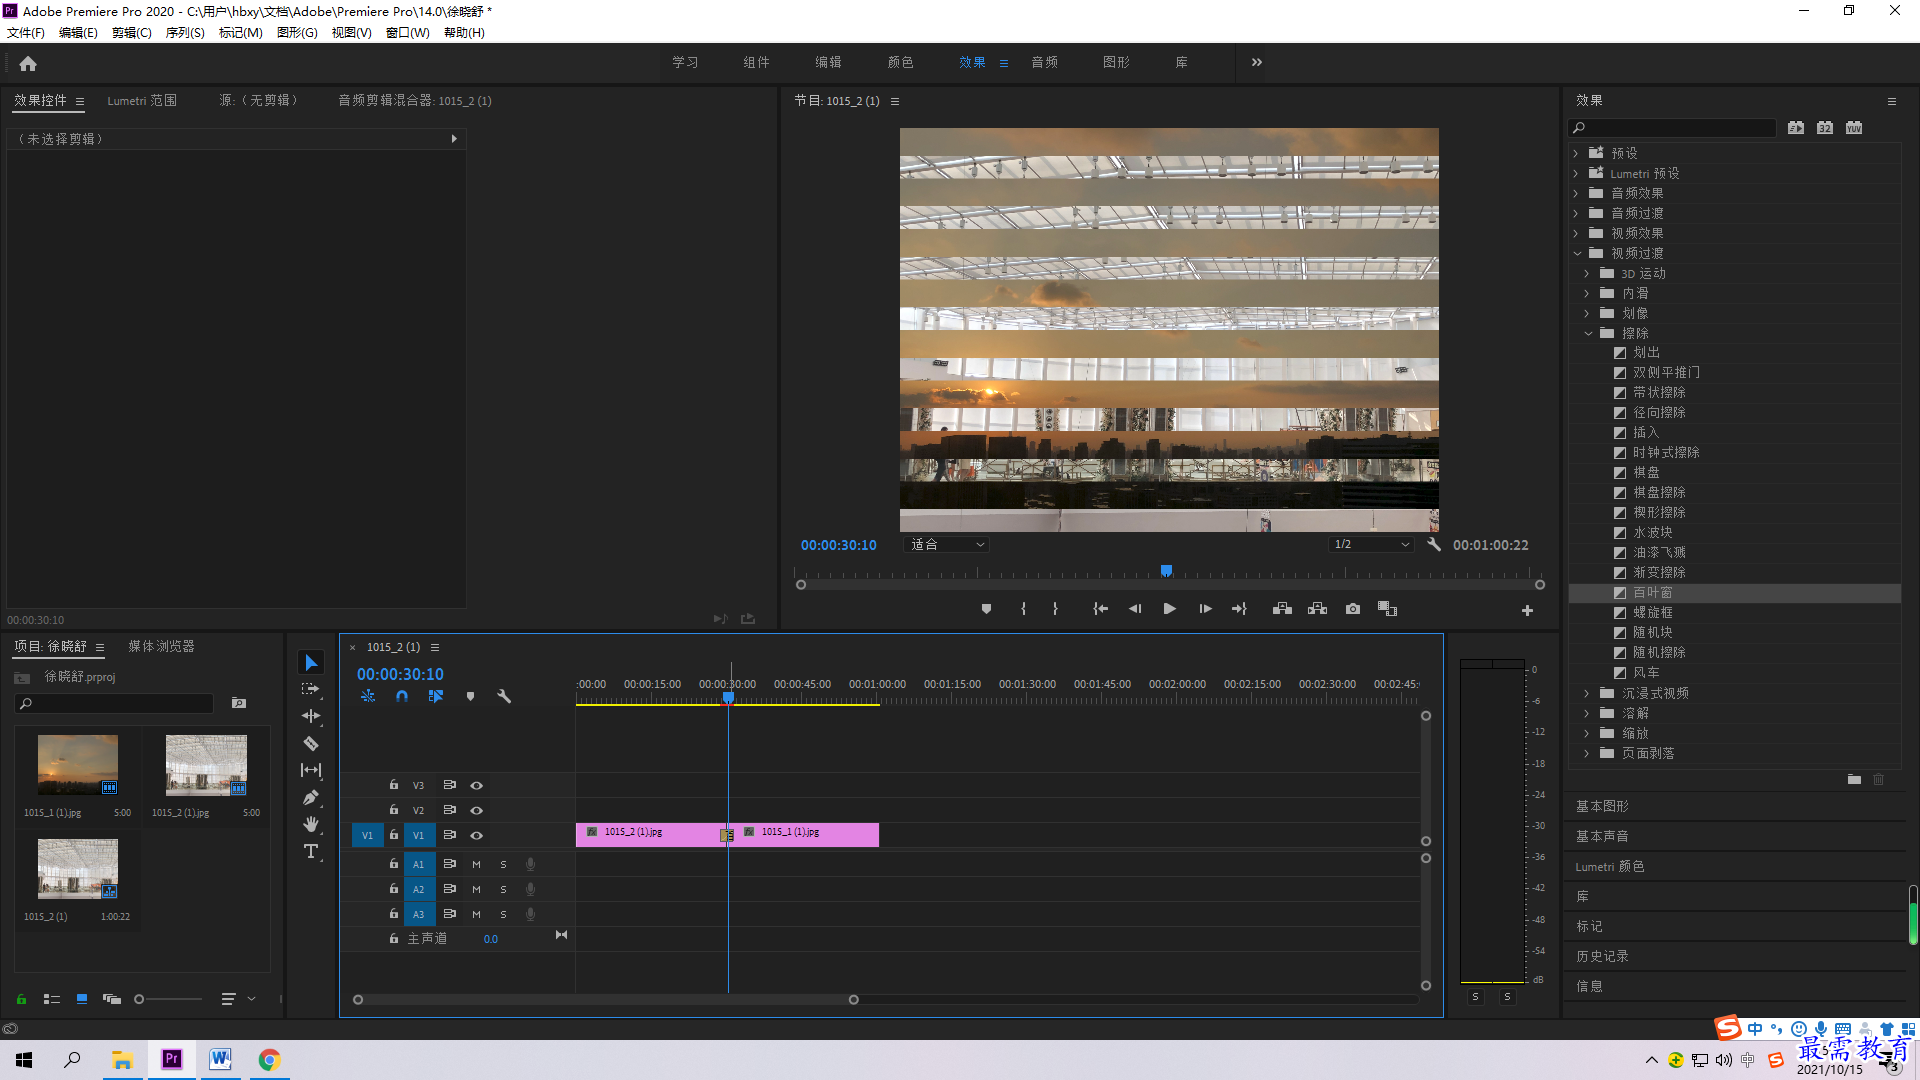Click Go to In point button

click(x=1100, y=609)
